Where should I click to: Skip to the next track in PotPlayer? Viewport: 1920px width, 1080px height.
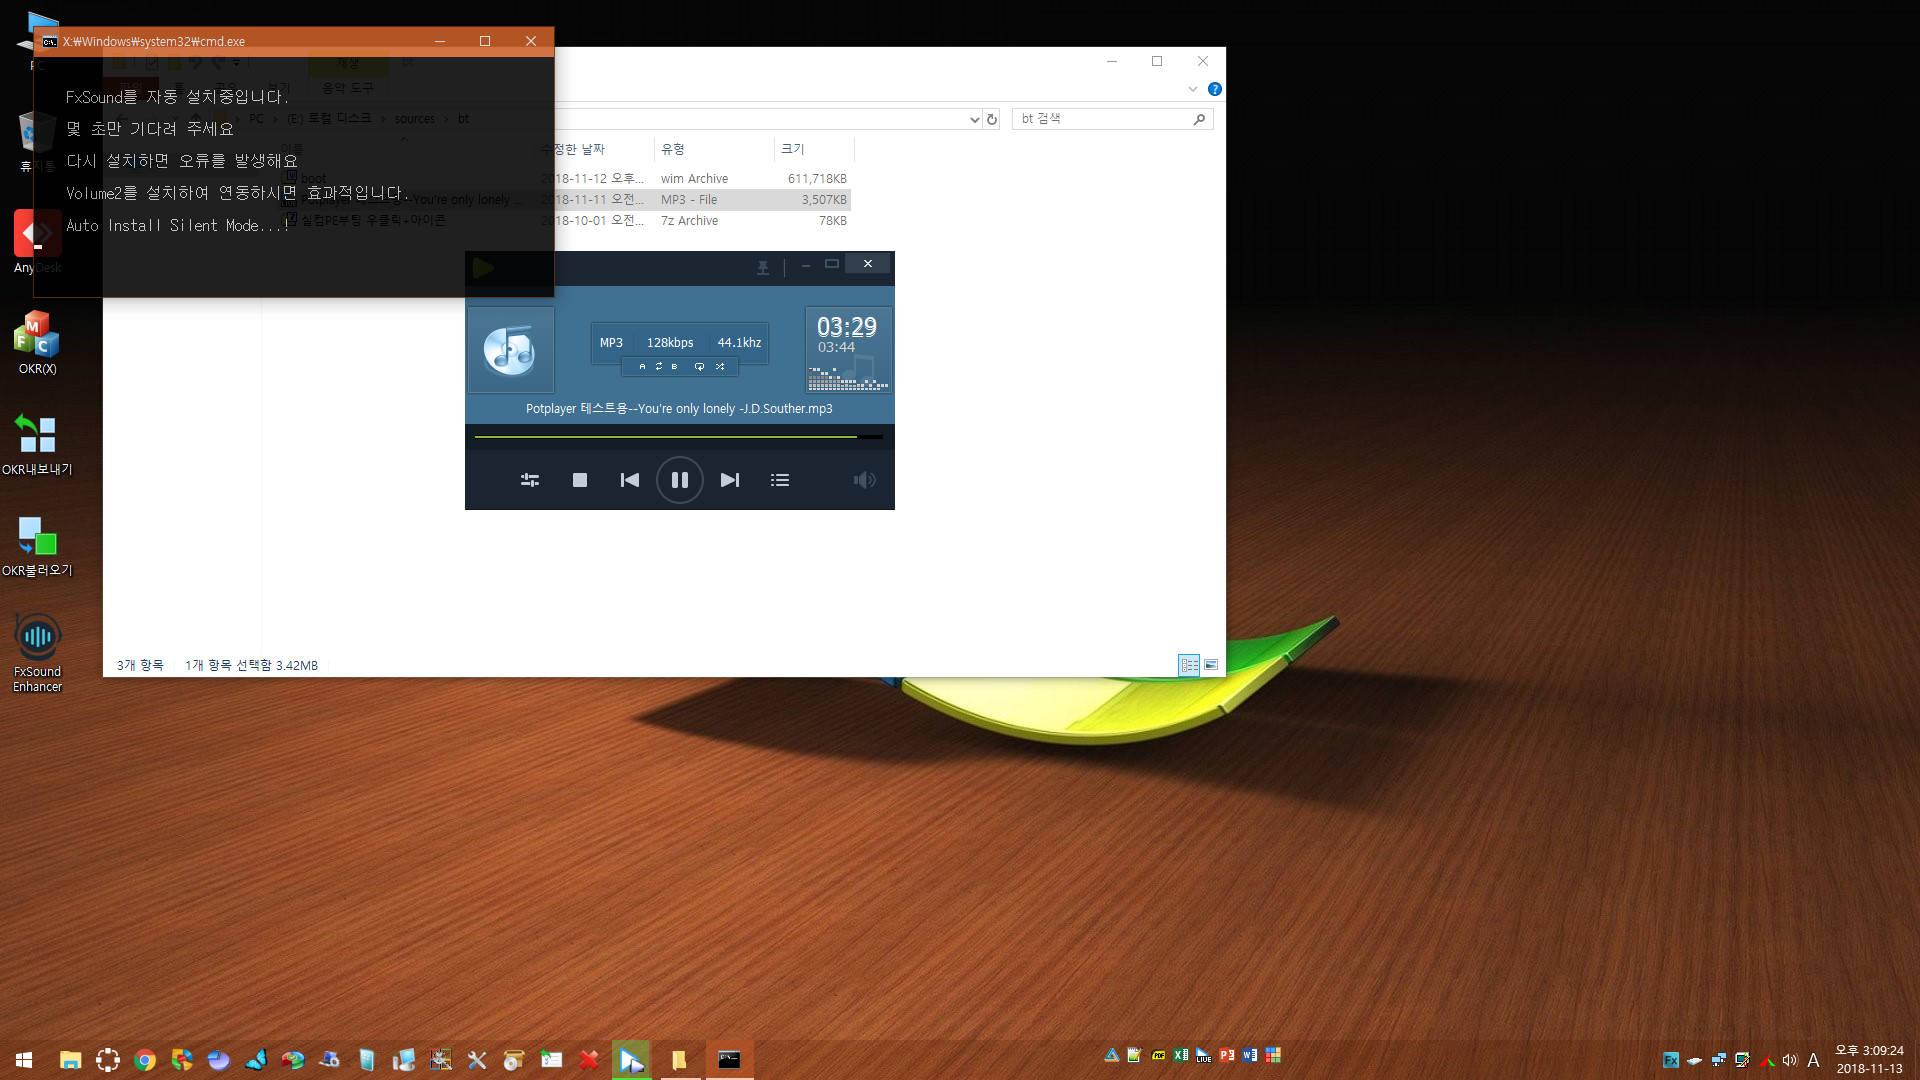tap(730, 480)
